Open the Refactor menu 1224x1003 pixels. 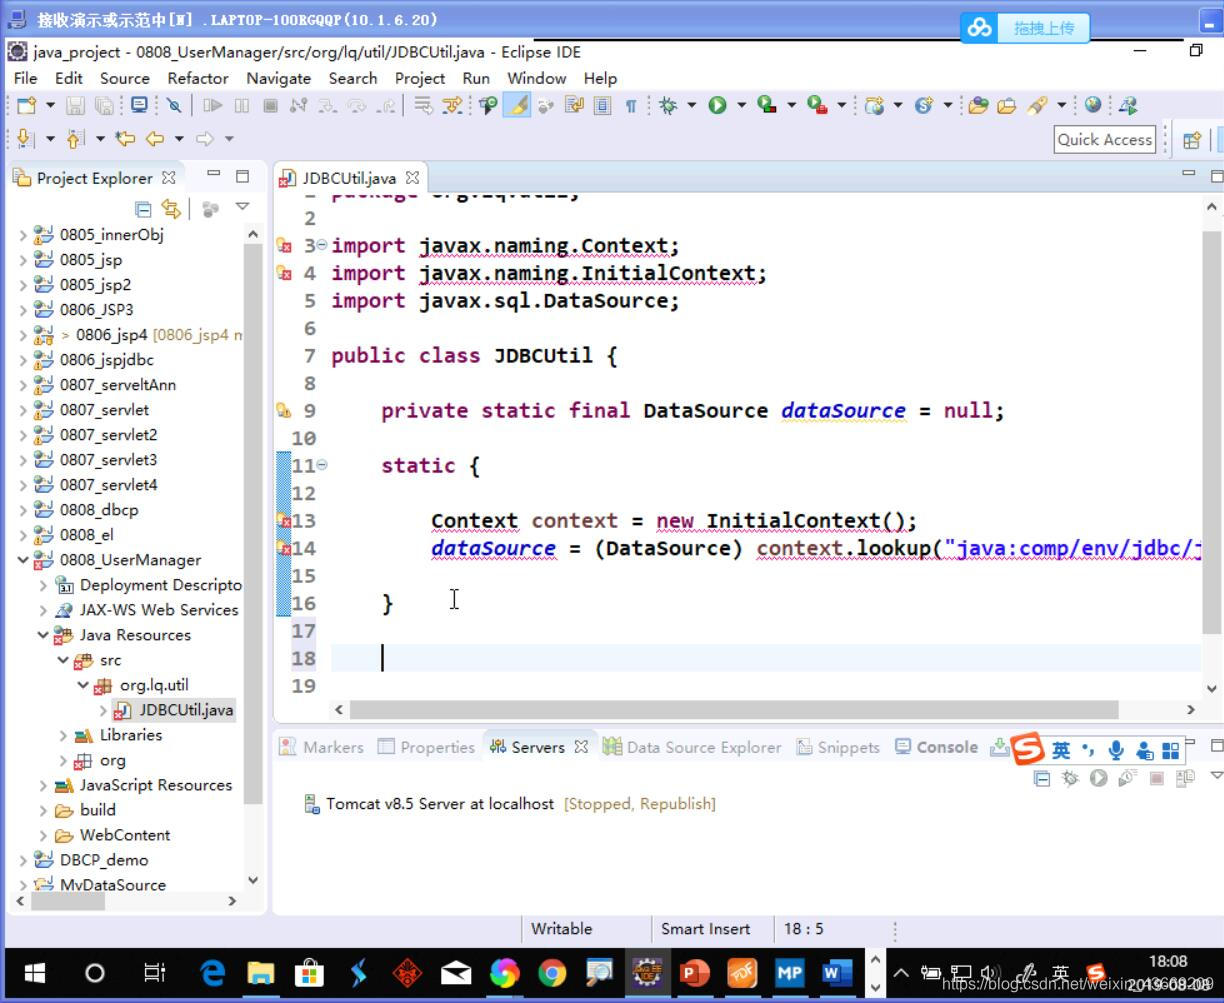198,78
